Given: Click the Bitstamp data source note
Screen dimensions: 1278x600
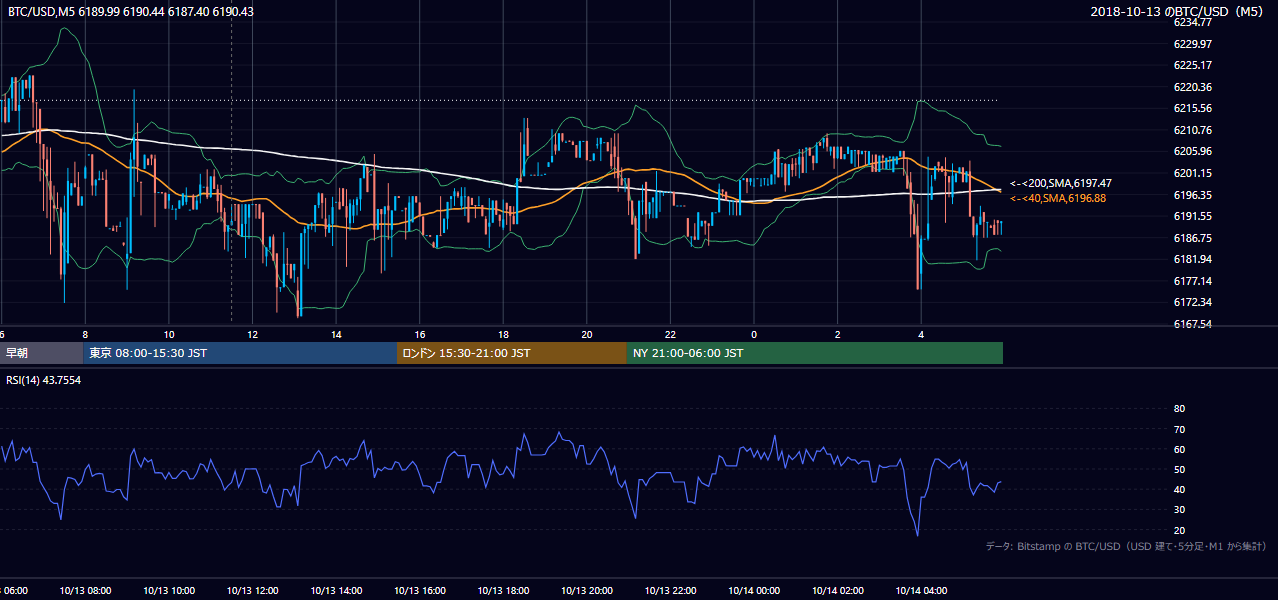Looking at the screenshot, I should tap(1126, 546).
